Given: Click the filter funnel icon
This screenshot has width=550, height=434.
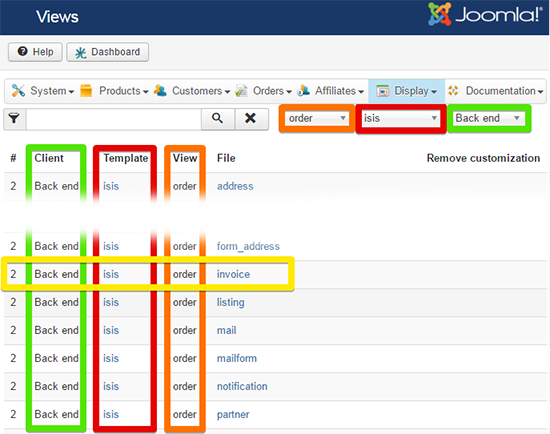Looking at the screenshot, I should click(14, 119).
